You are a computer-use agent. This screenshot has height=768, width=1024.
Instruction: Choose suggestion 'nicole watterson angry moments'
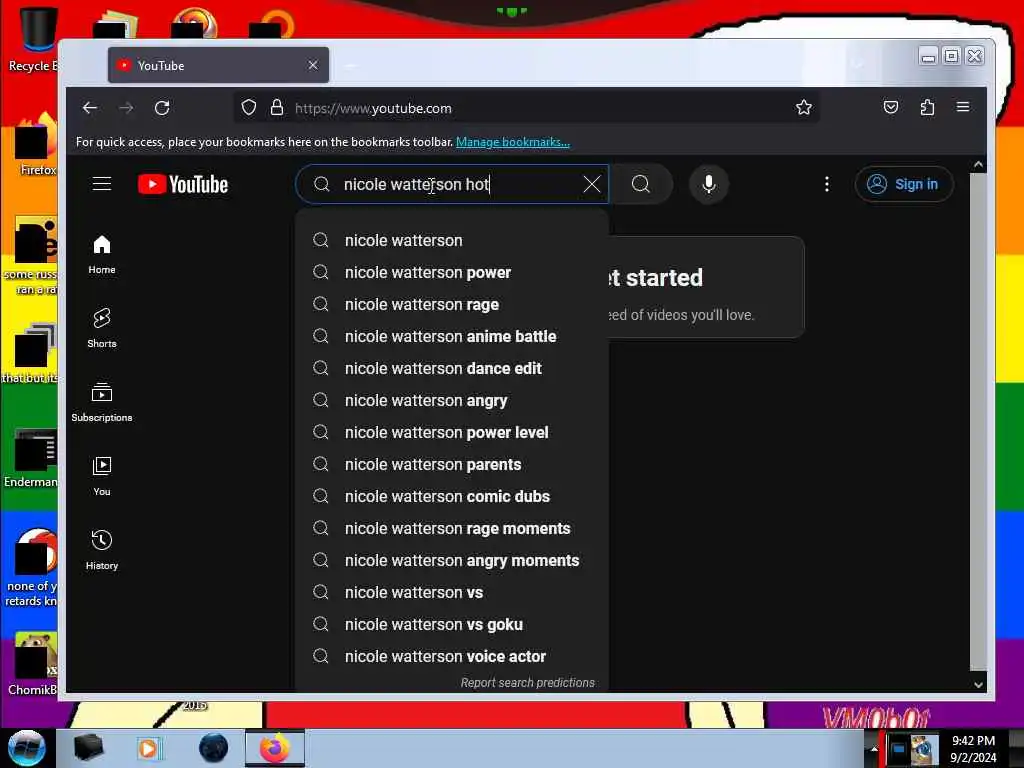[452, 560]
